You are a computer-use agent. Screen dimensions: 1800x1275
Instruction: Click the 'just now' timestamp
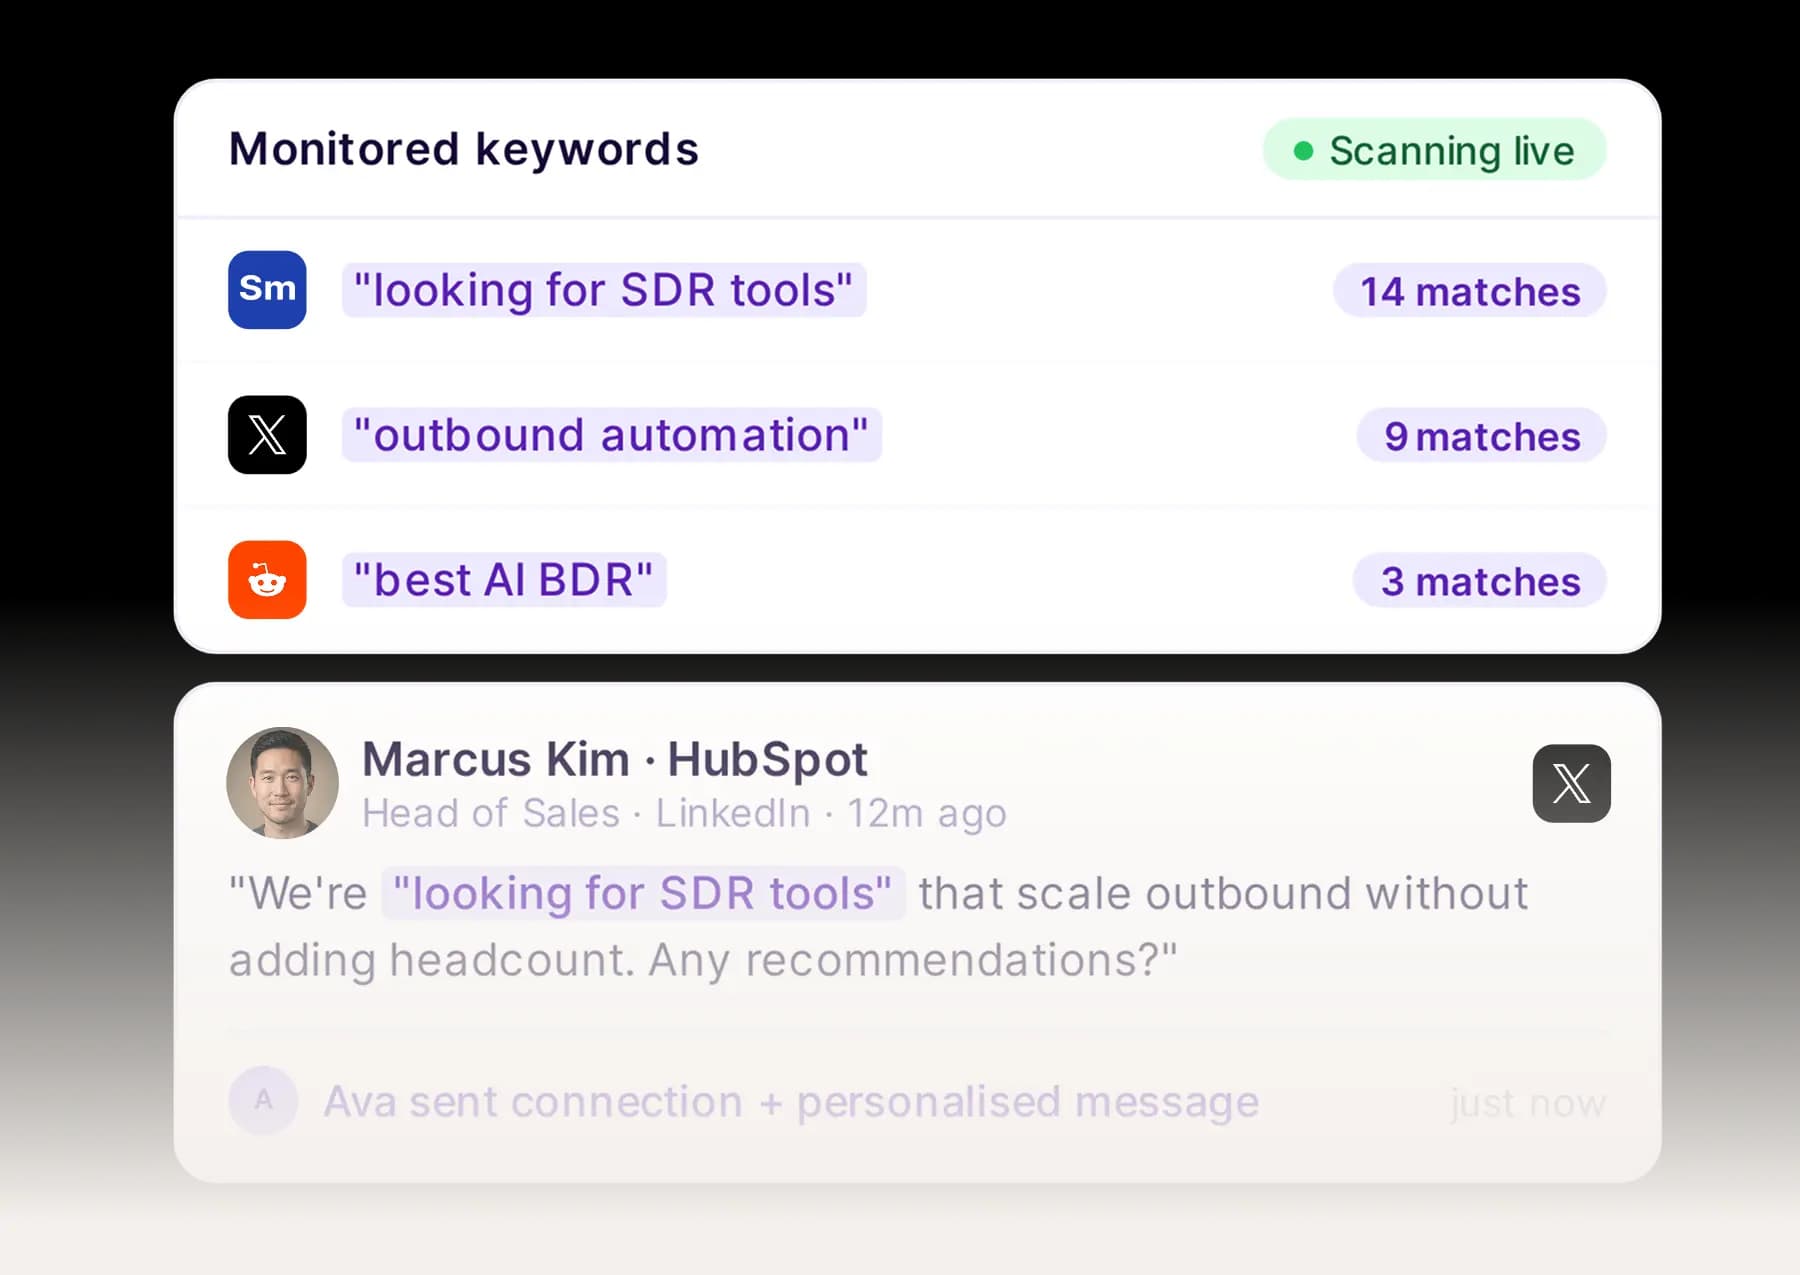[1527, 1101]
